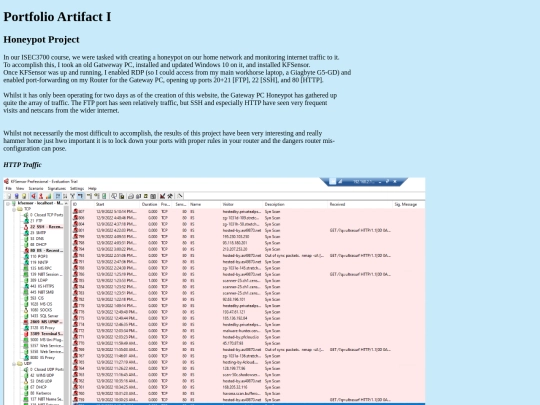Screen dimensions: 540x405
Task: Open the View menu in KFSensor
Action: click(x=20, y=188)
